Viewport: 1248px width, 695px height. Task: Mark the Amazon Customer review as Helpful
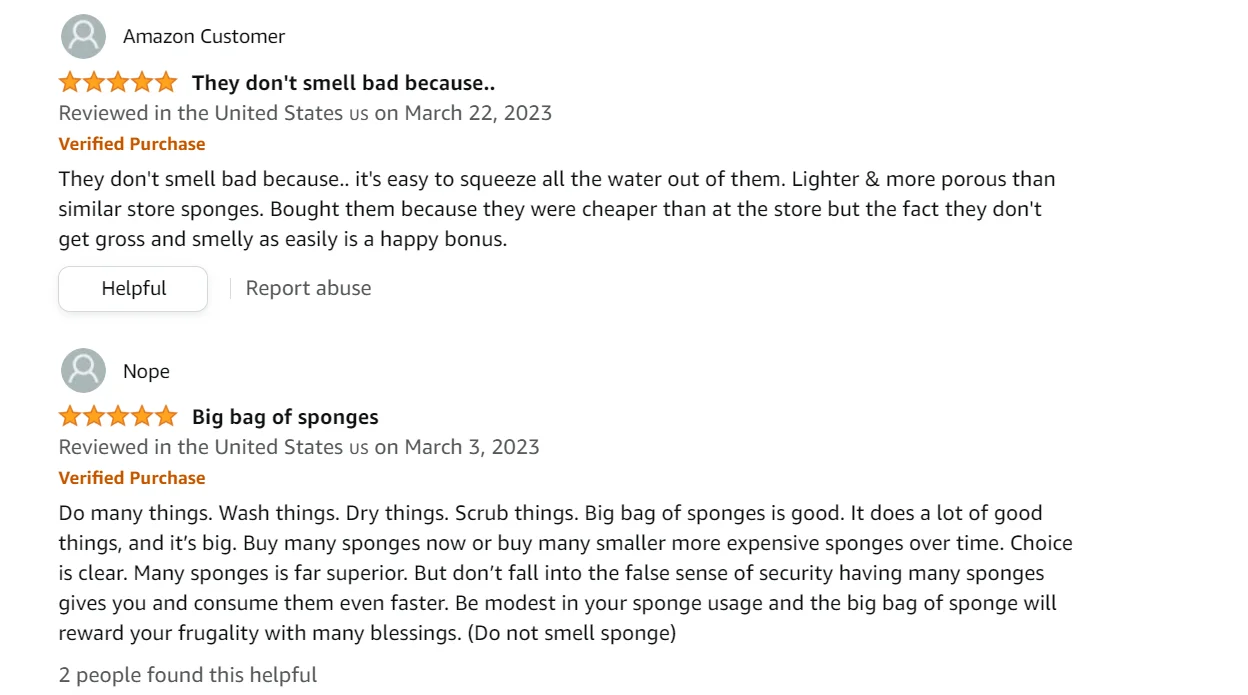[133, 288]
